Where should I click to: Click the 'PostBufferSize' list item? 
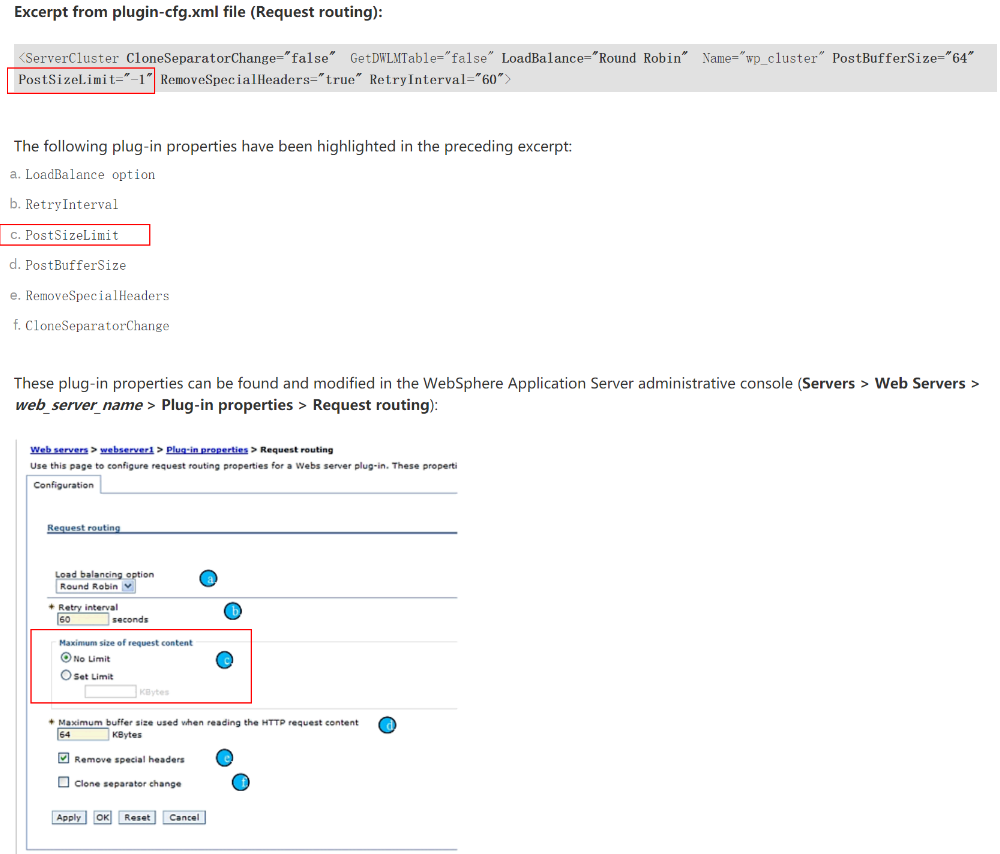[75, 265]
